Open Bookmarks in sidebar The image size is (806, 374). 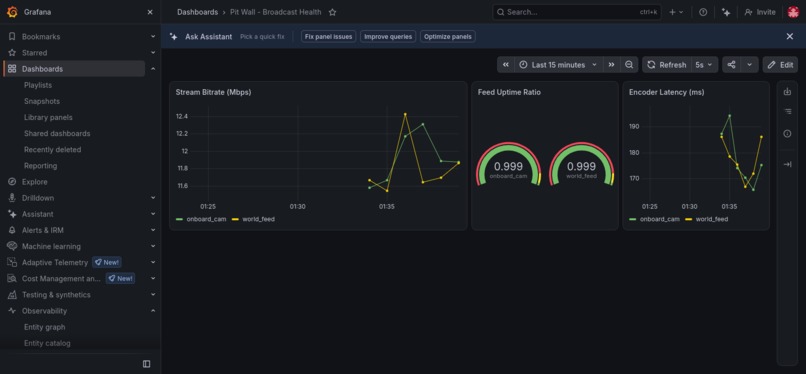(41, 36)
